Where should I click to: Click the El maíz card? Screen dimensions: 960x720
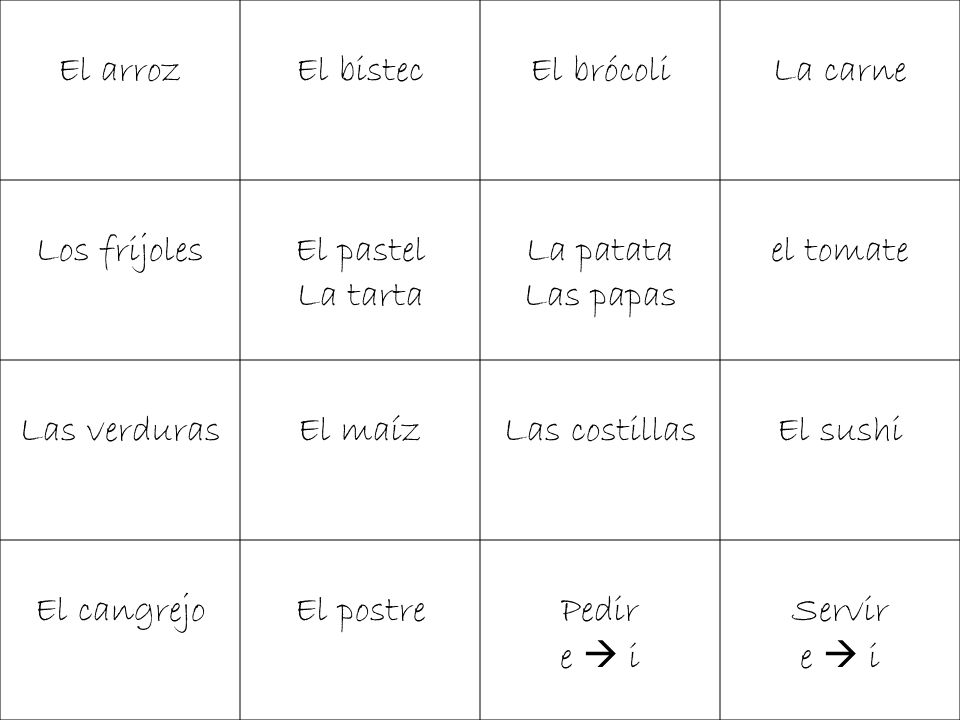pyautogui.click(x=360, y=450)
